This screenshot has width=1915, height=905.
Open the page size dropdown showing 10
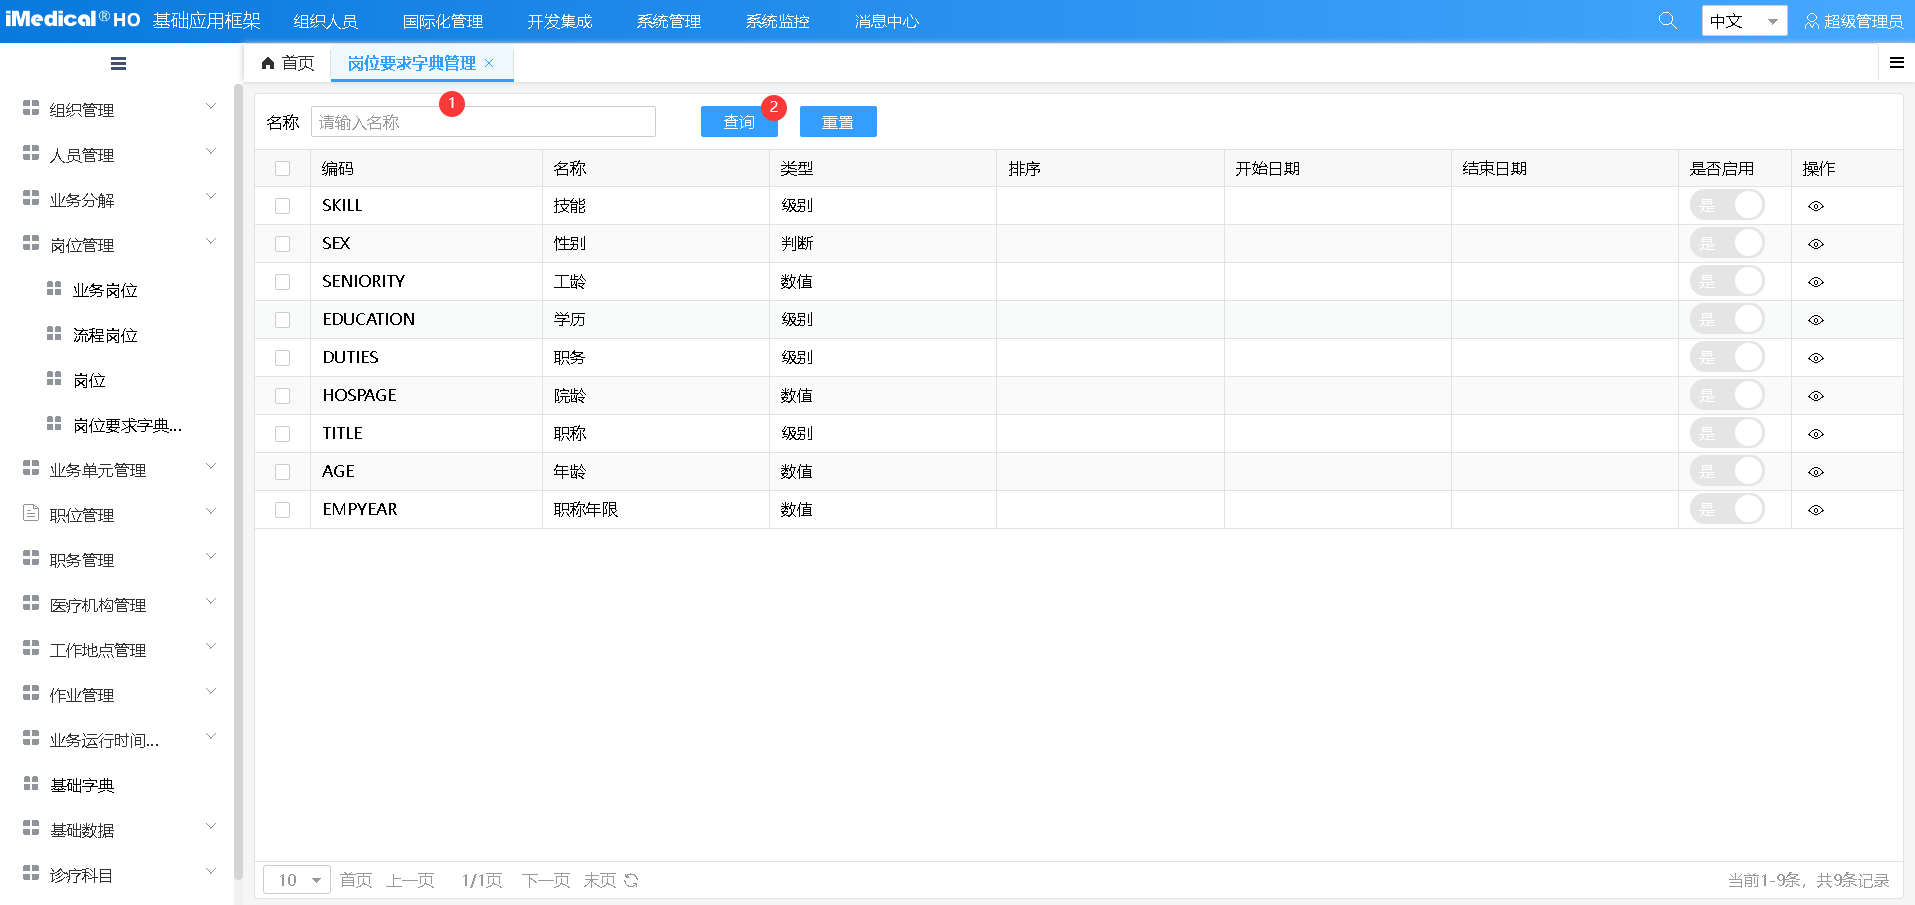pos(295,879)
